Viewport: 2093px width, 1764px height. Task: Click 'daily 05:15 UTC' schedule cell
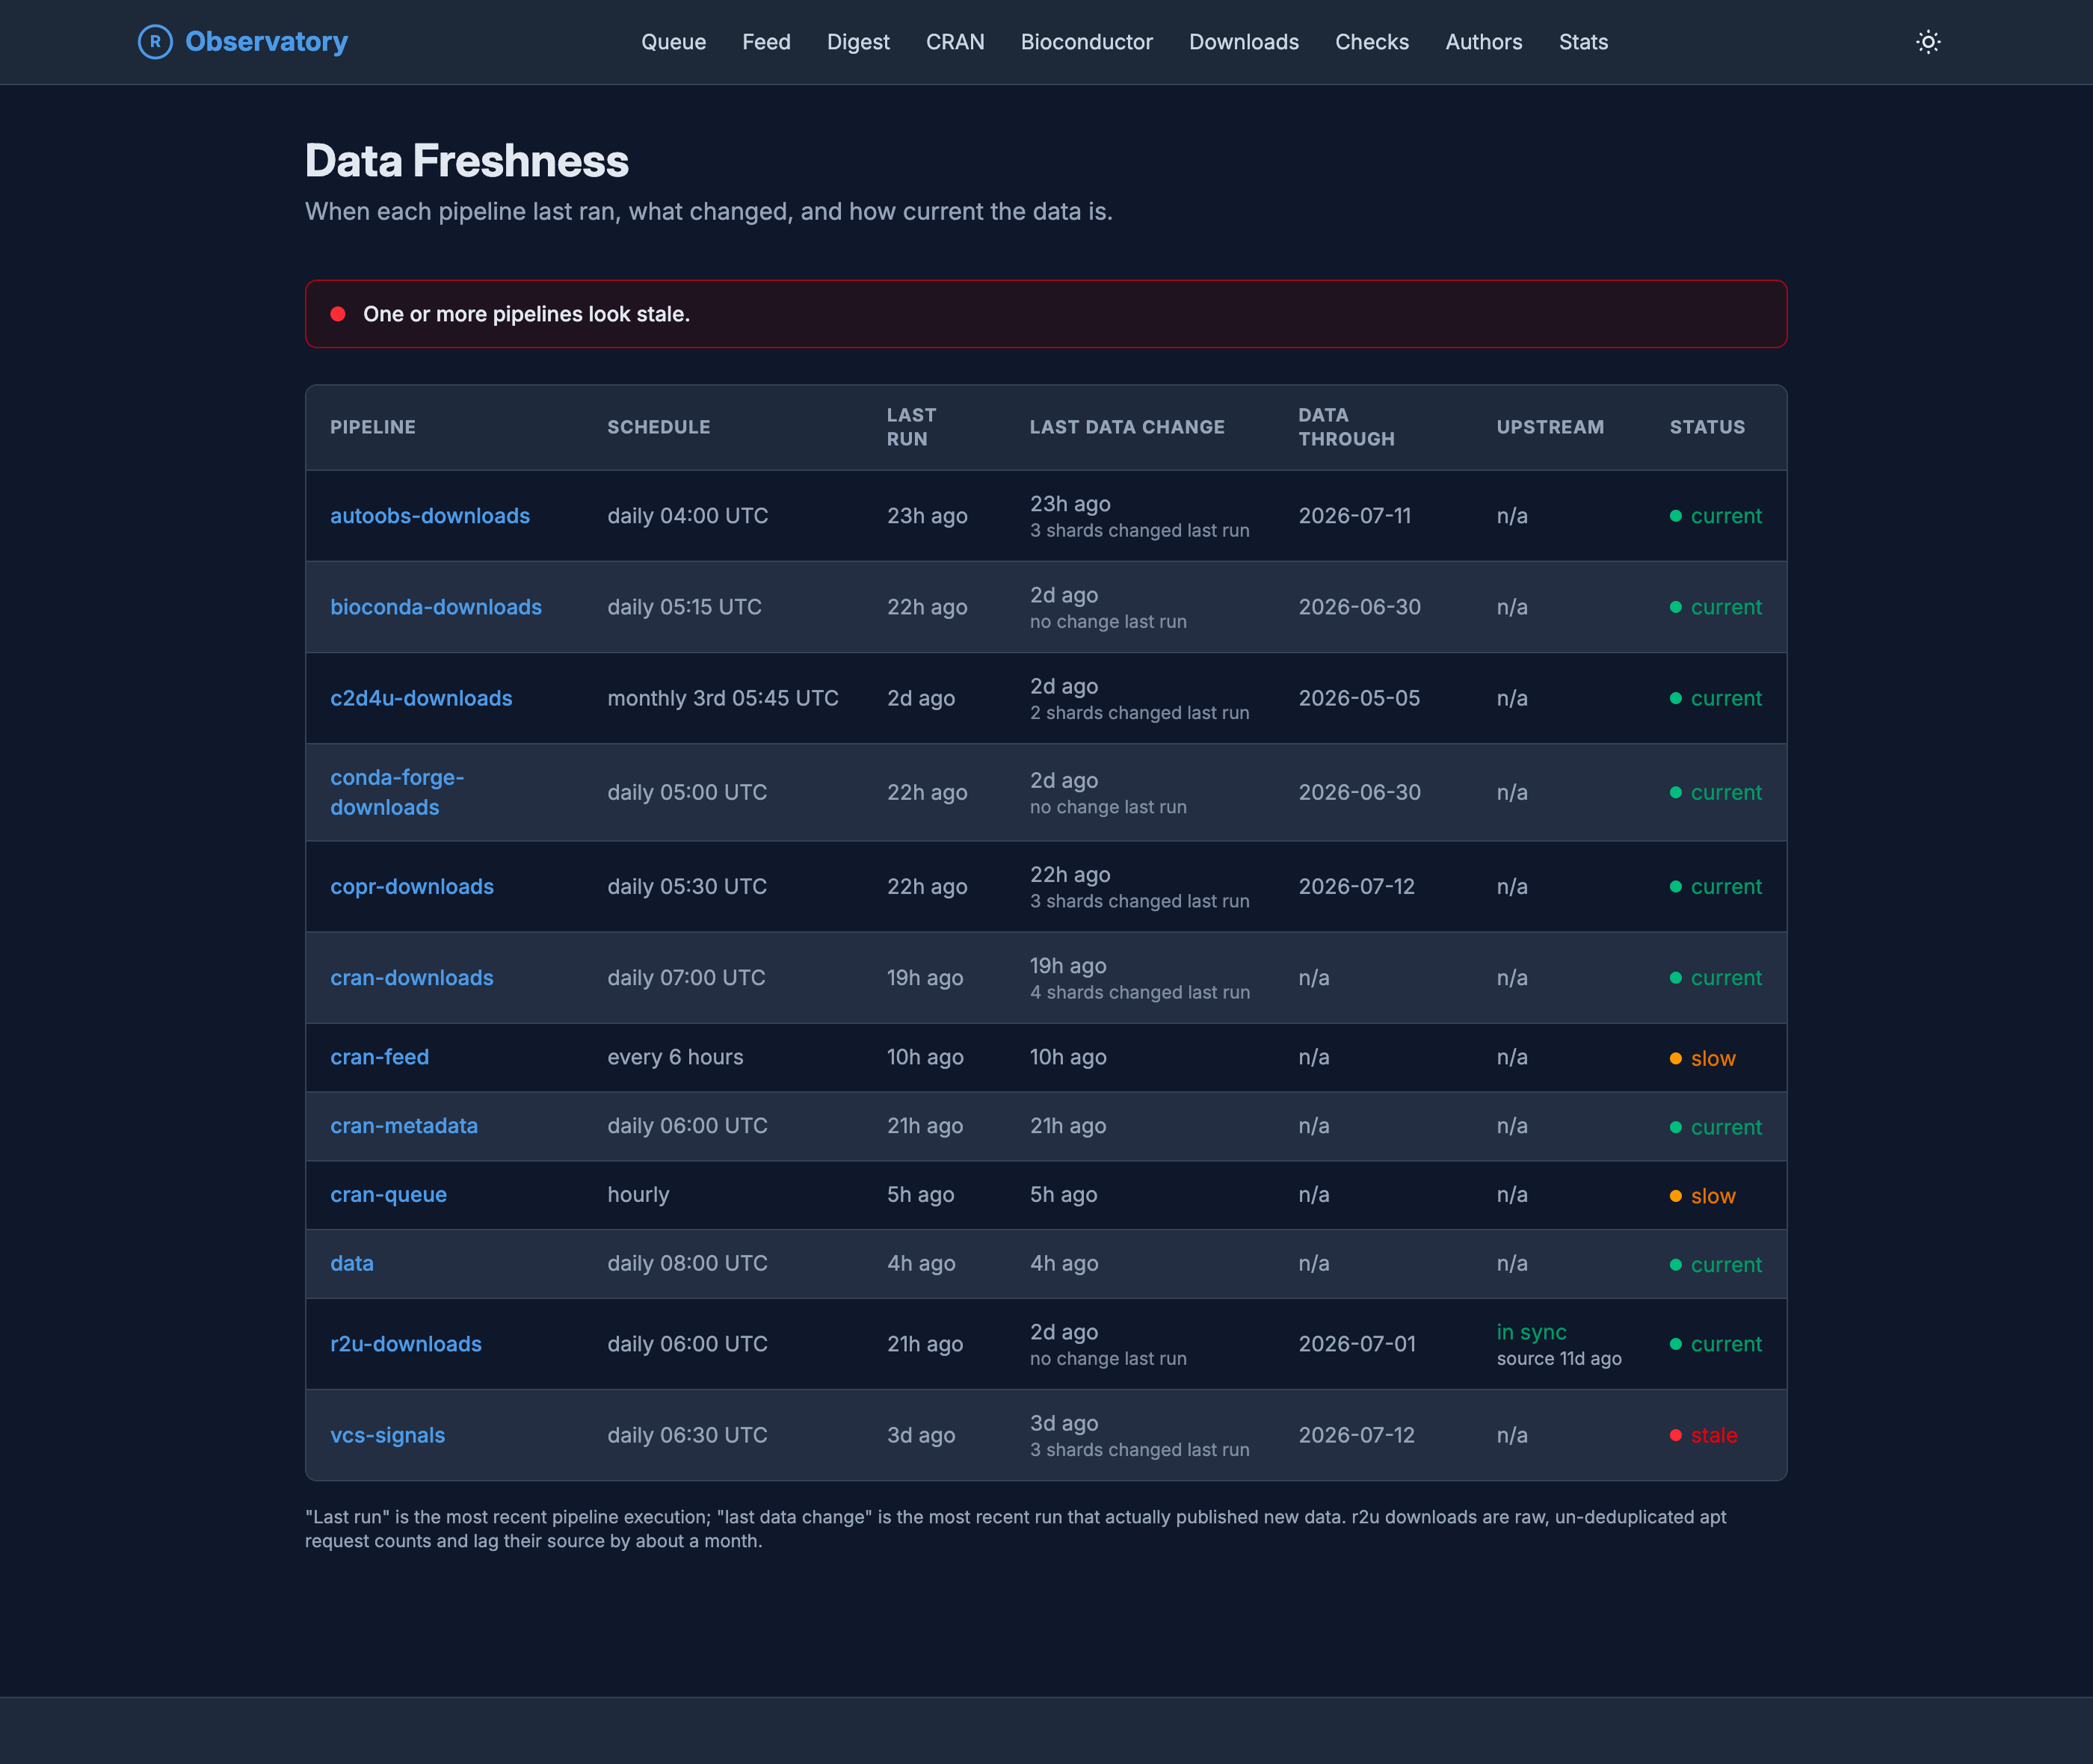pyautogui.click(x=684, y=607)
